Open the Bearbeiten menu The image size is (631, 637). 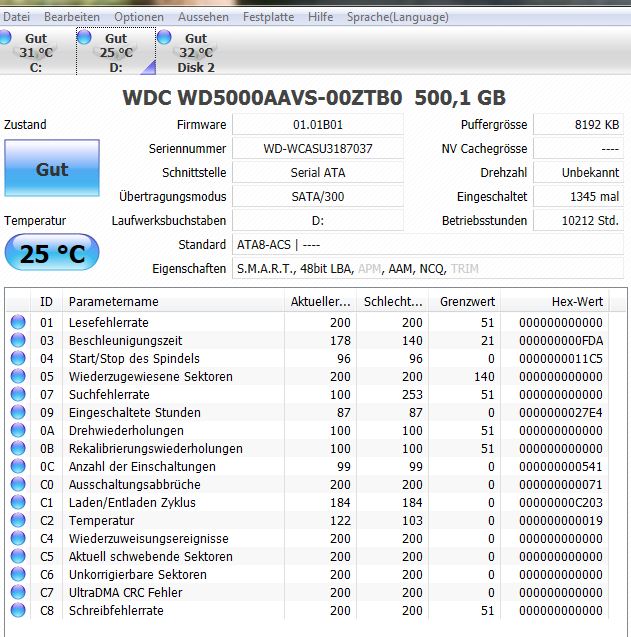pyautogui.click(x=72, y=17)
